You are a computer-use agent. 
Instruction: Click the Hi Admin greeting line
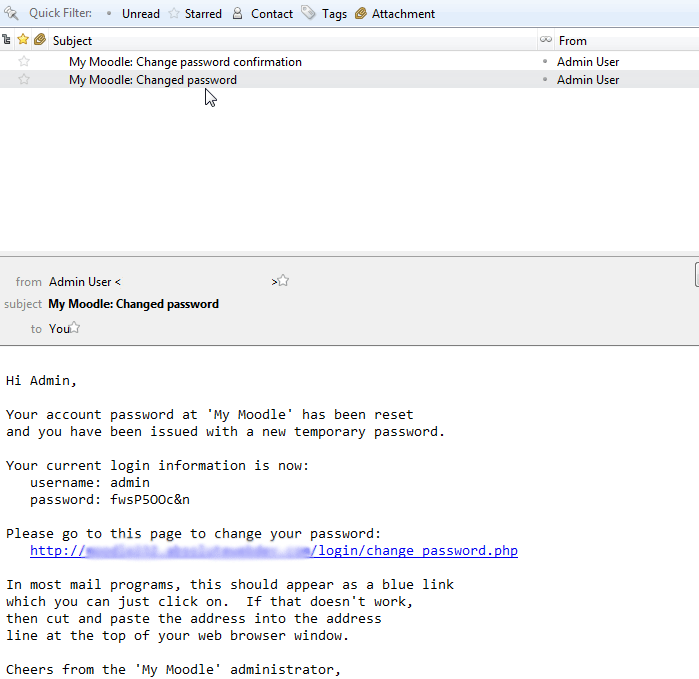pyautogui.click(x=41, y=381)
